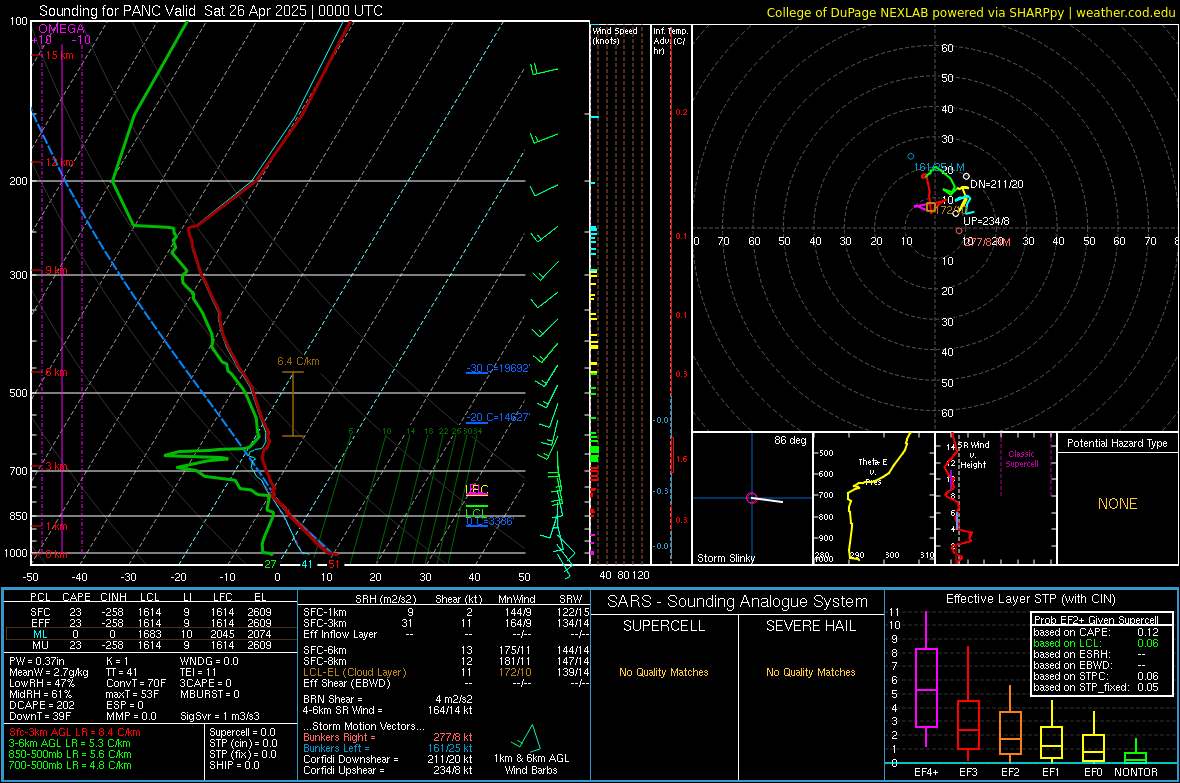Click the Supercell = 0.0 composite value

coord(242,732)
